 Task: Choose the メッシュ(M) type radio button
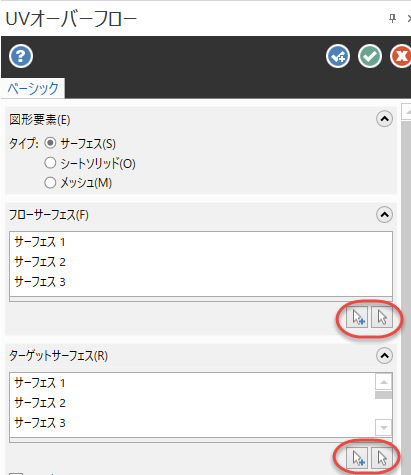tap(50, 183)
